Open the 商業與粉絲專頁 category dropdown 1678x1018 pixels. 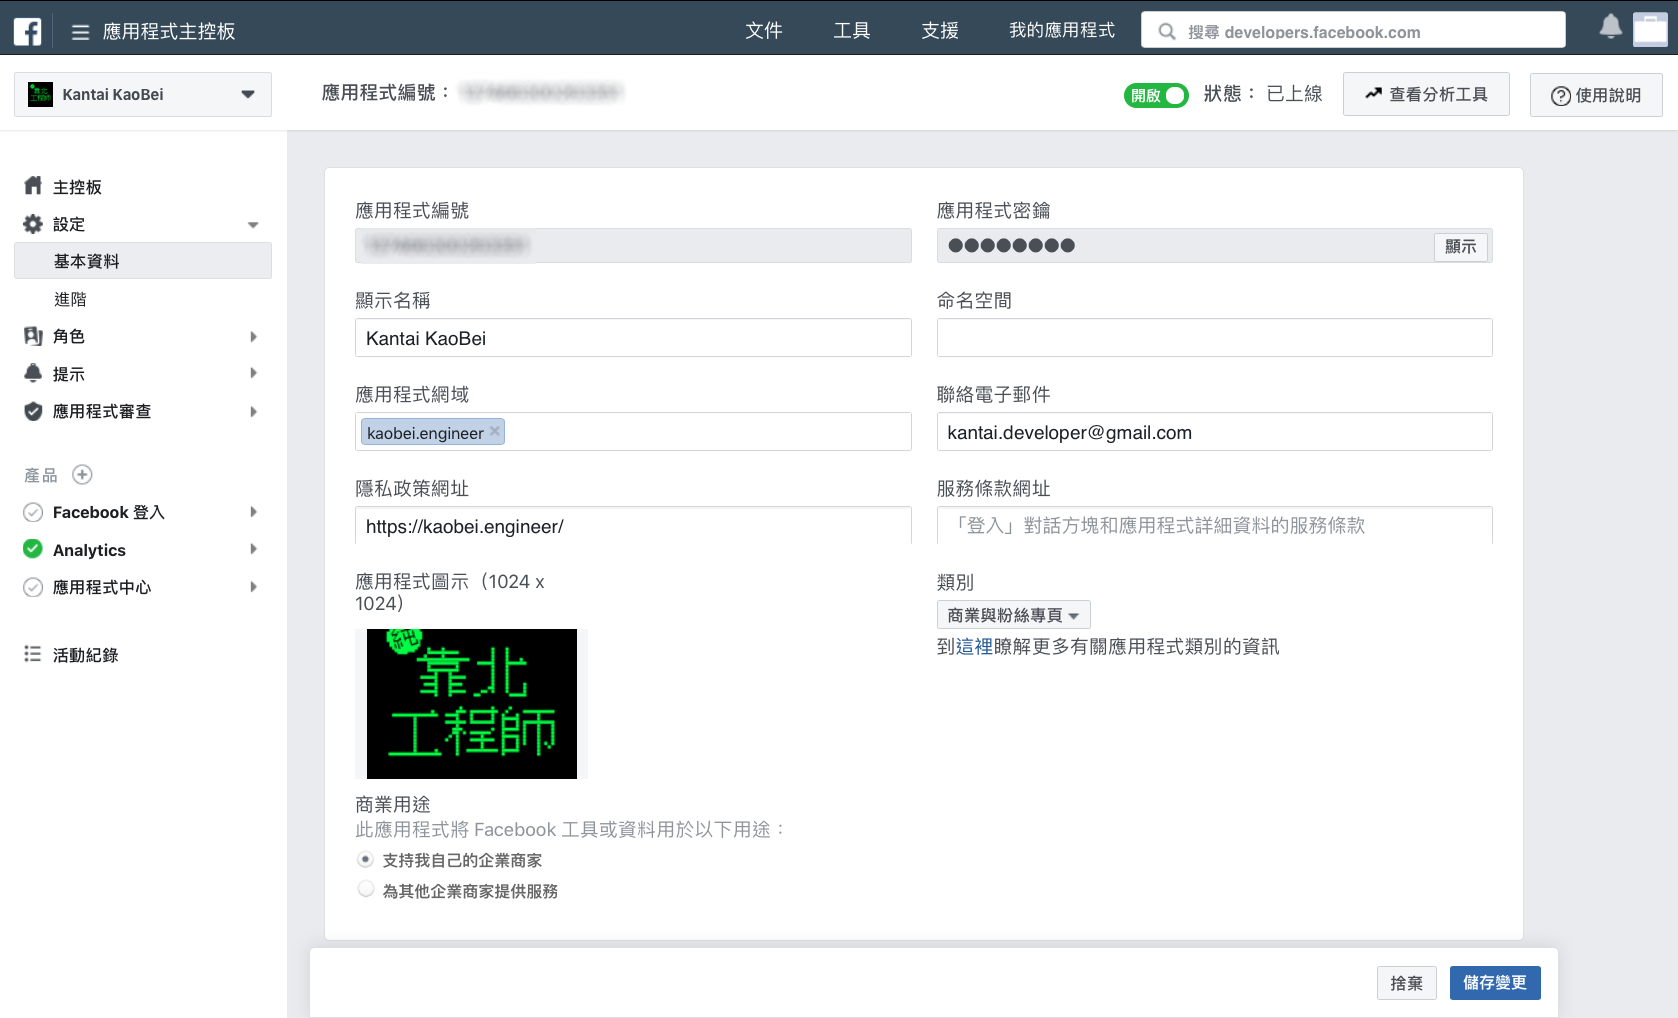(1013, 615)
